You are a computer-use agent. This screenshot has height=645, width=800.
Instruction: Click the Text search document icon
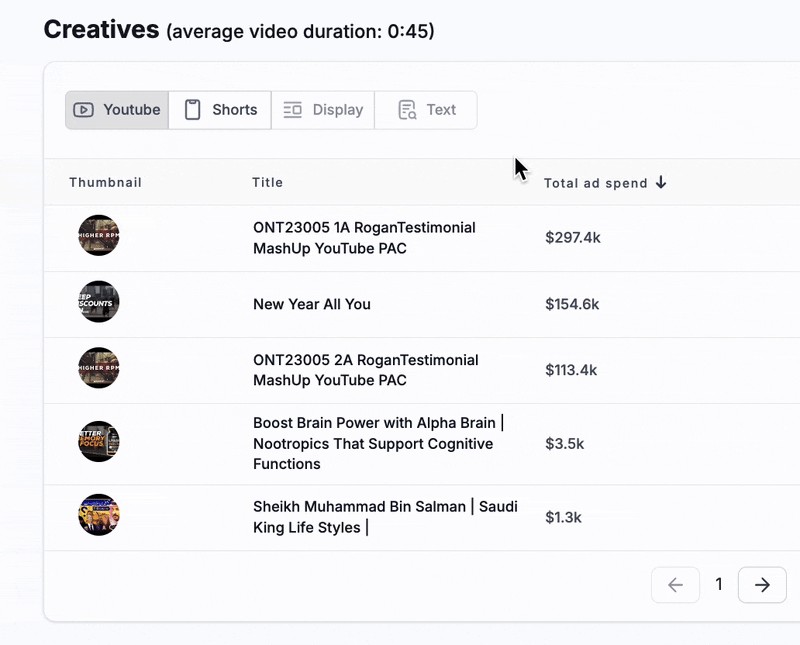pyautogui.click(x=407, y=110)
